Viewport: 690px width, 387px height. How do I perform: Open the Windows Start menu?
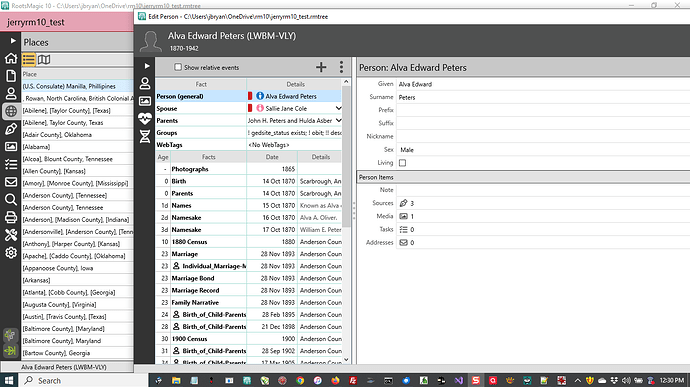pos(9,380)
